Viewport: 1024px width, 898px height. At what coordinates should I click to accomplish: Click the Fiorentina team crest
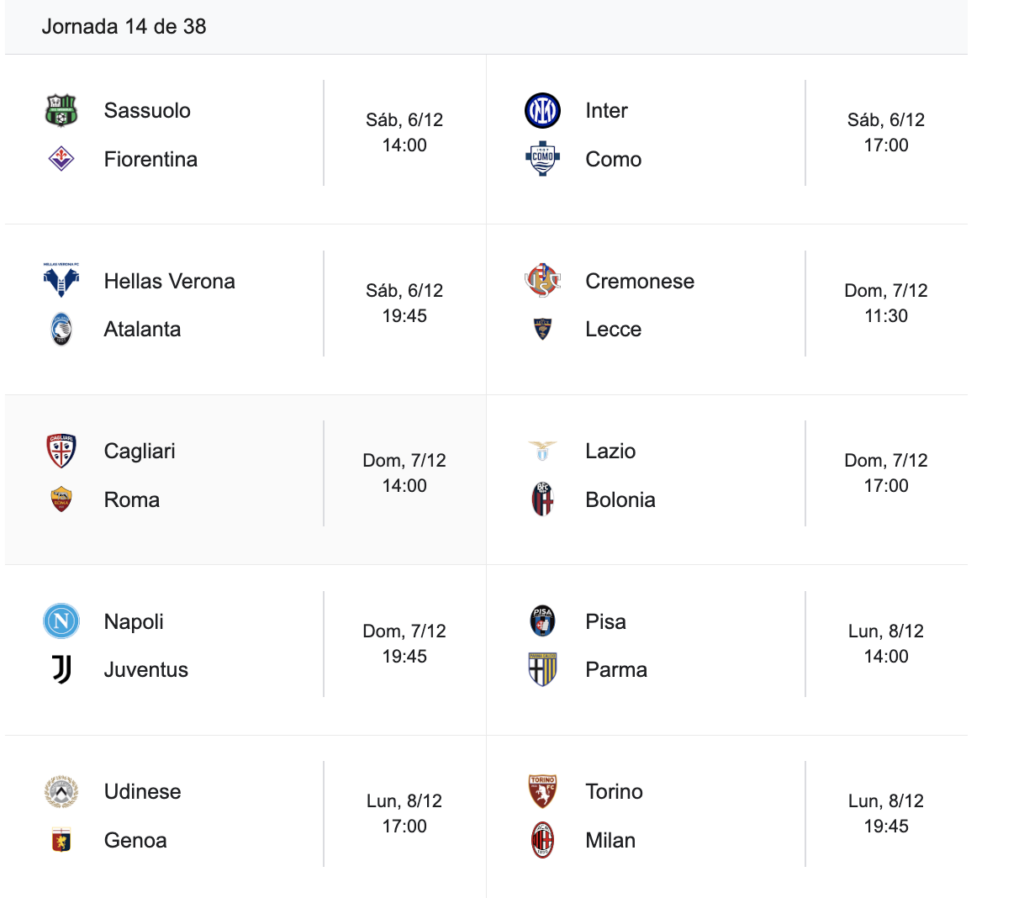tap(61, 159)
